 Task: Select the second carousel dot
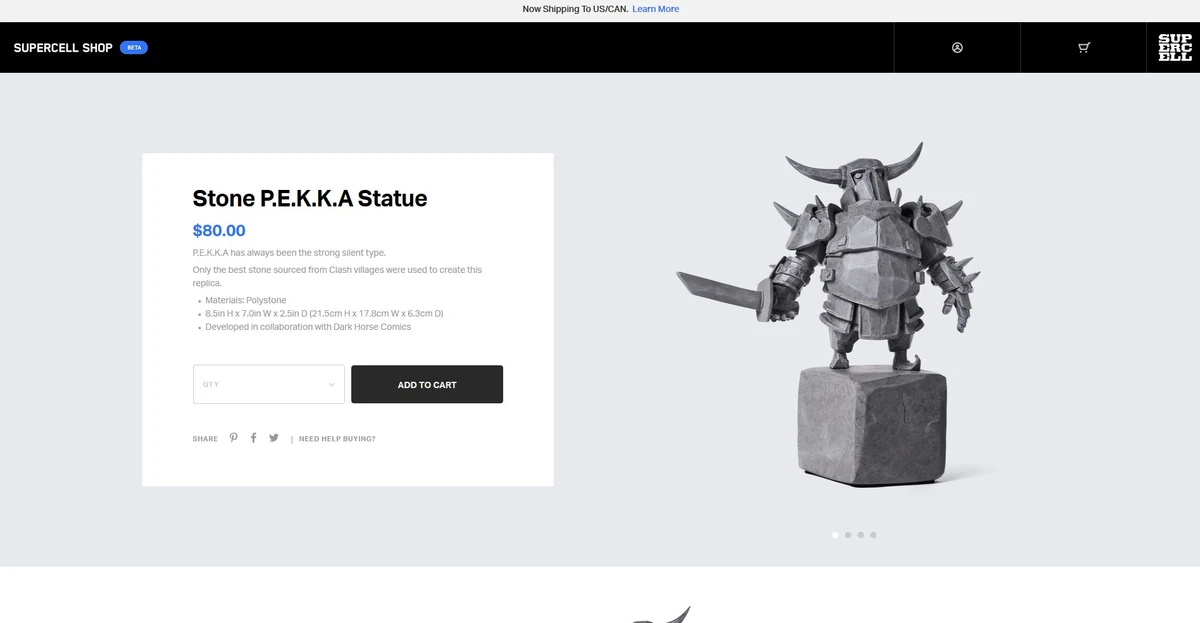pos(848,534)
